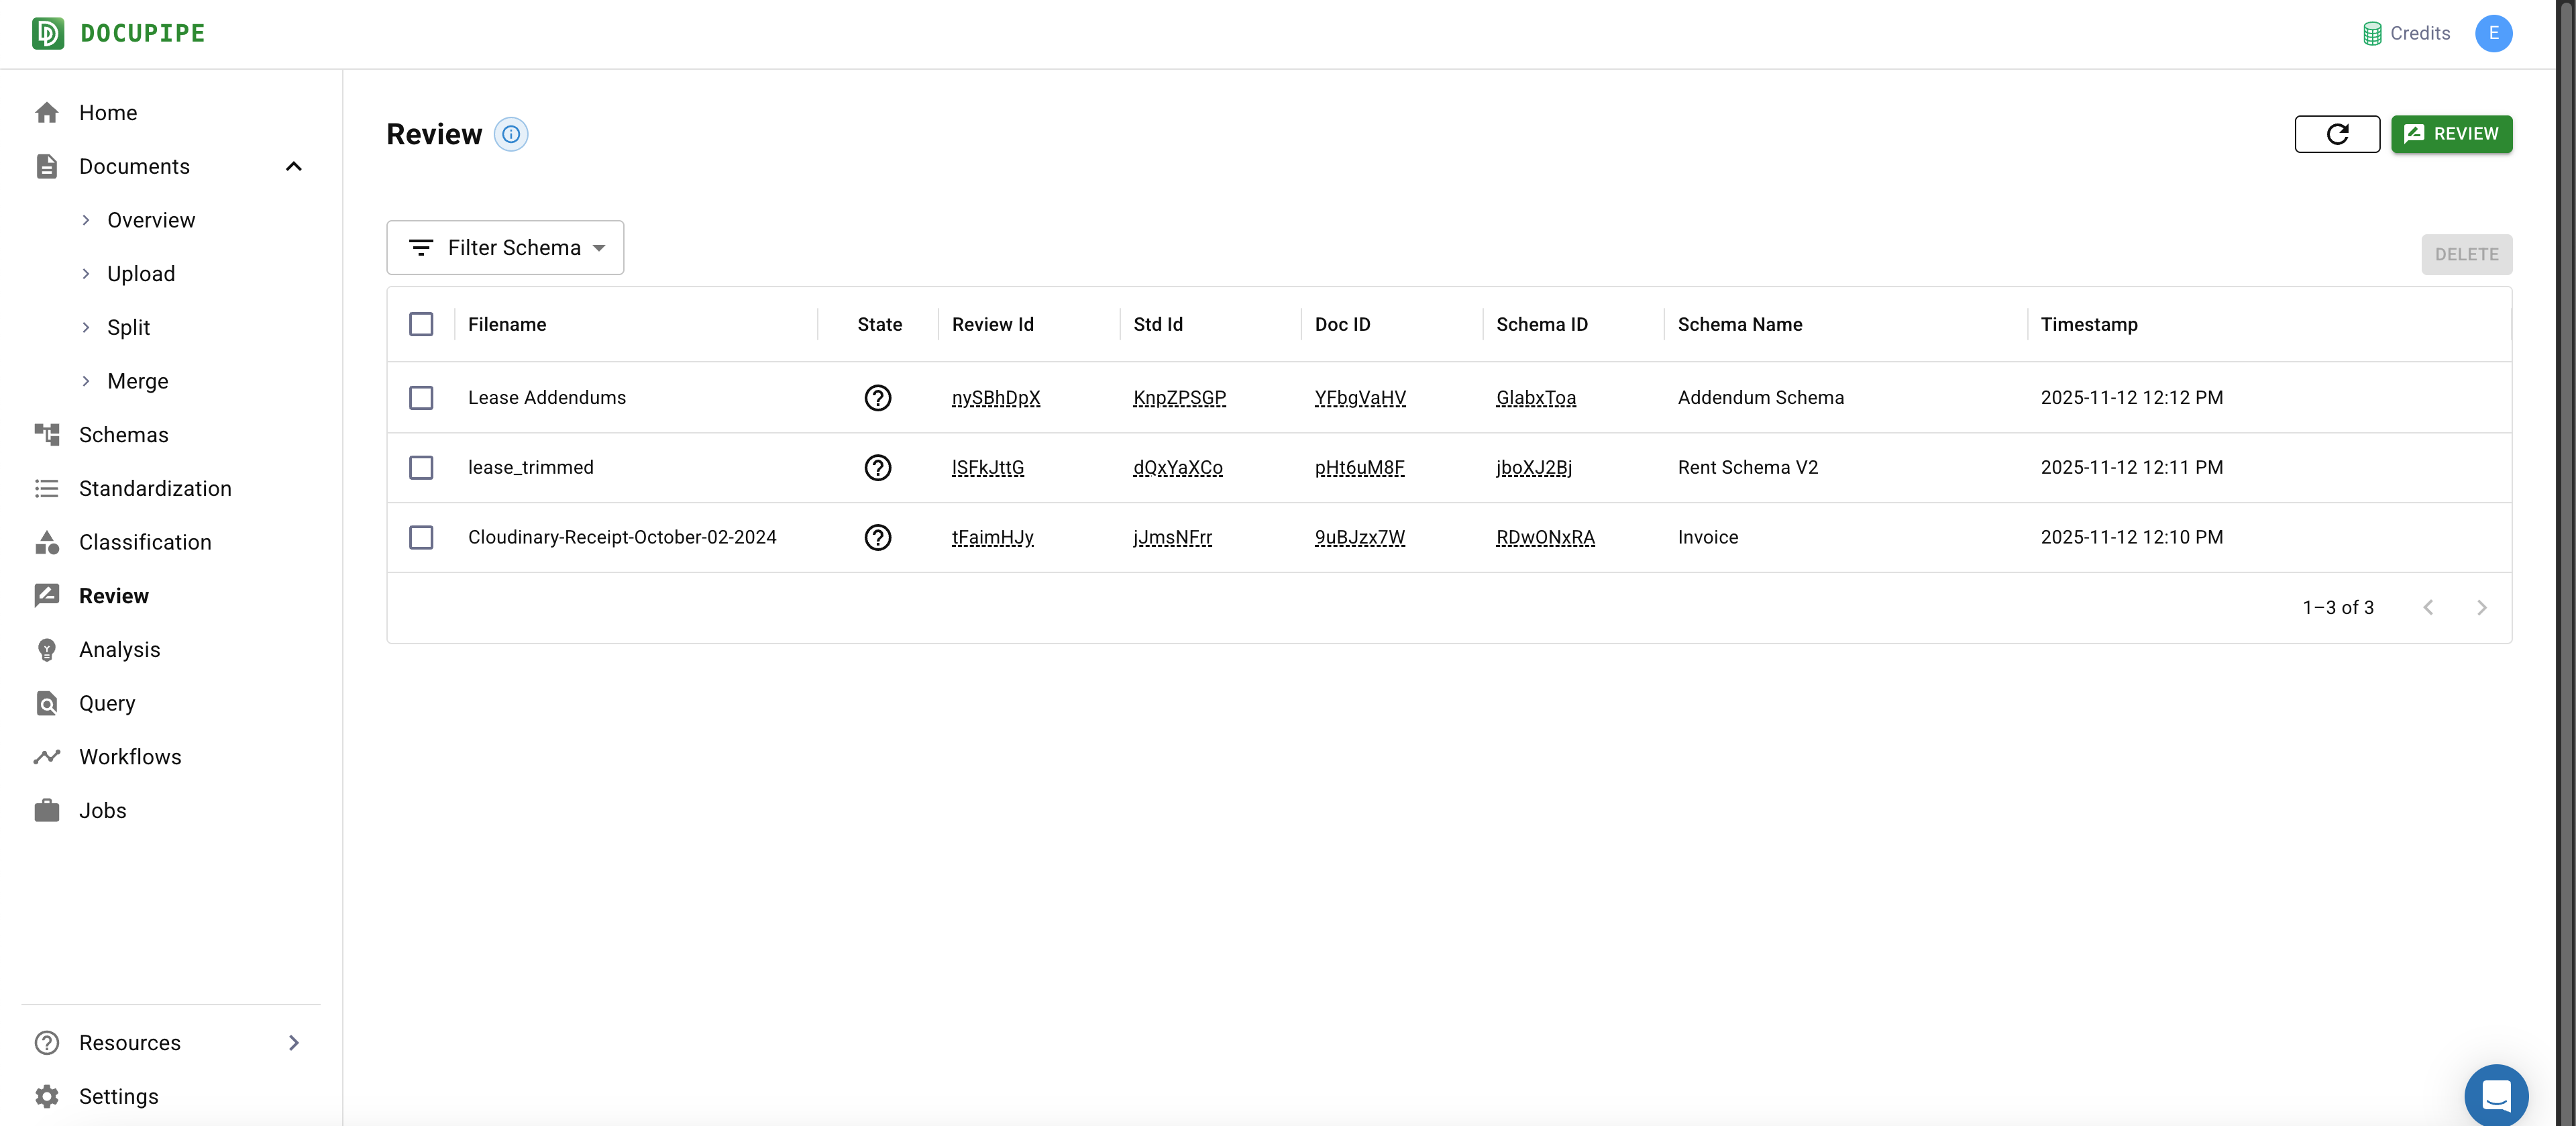This screenshot has width=2576, height=1126.
Task: Open Schemas from the sidebar icon
Action: tap(47, 435)
